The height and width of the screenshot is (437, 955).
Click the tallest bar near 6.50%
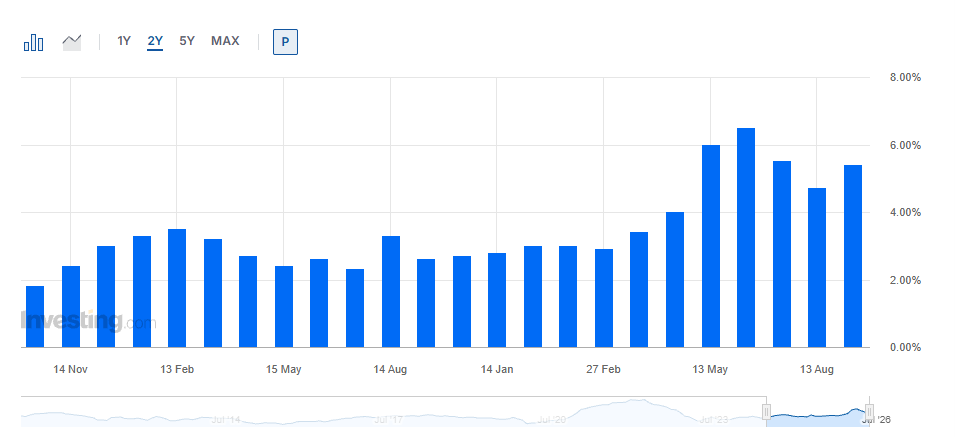pos(746,238)
